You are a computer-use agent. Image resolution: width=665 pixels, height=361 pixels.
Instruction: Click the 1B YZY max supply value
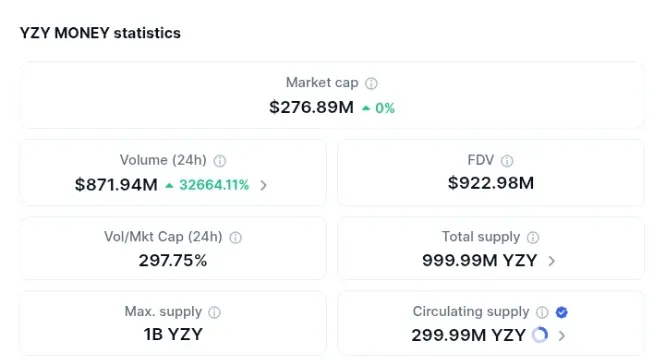(x=173, y=334)
